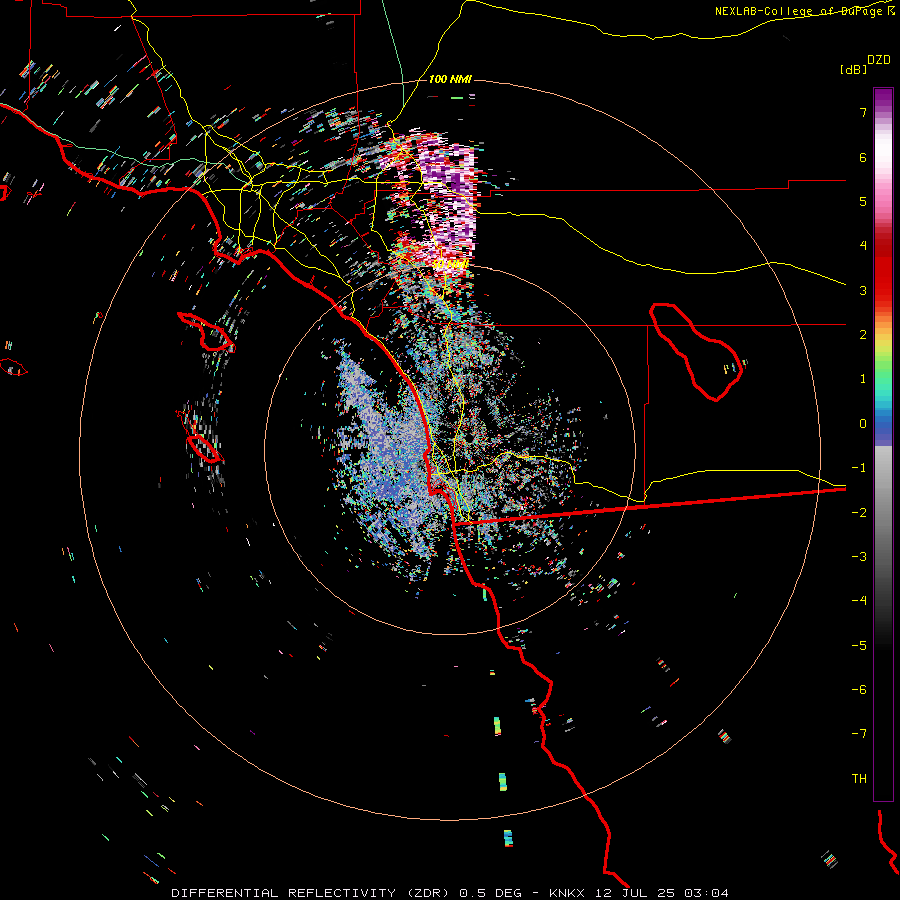The width and height of the screenshot is (900, 900).
Task: Click the positive 5 value on the dB scale
Action: (863, 201)
